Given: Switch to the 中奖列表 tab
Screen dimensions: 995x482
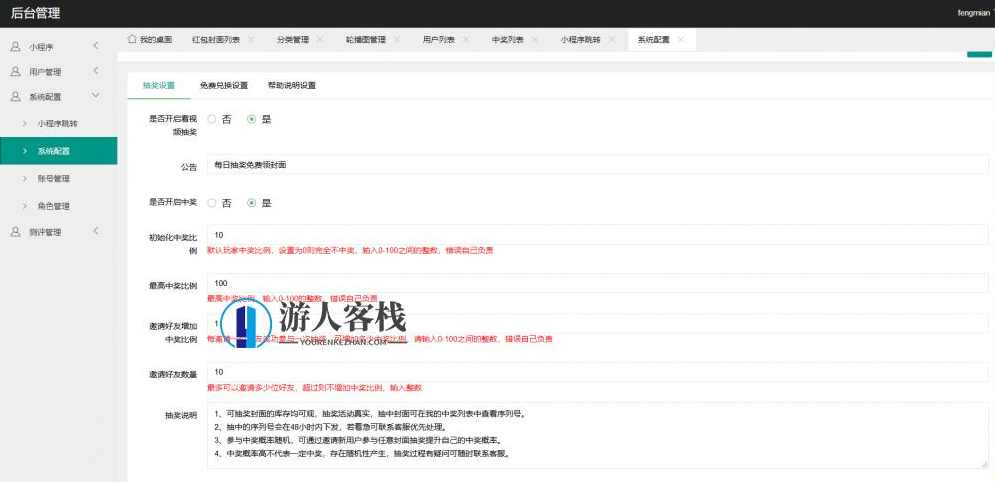Looking at the screenshot, I should (507, 39).
